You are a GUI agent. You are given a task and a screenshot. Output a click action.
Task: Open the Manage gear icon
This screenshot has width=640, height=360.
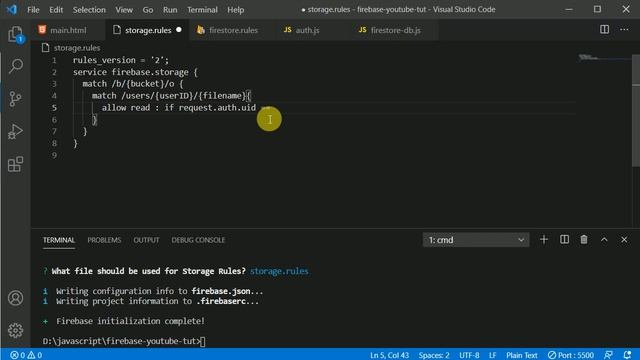(x=16, y=330)
